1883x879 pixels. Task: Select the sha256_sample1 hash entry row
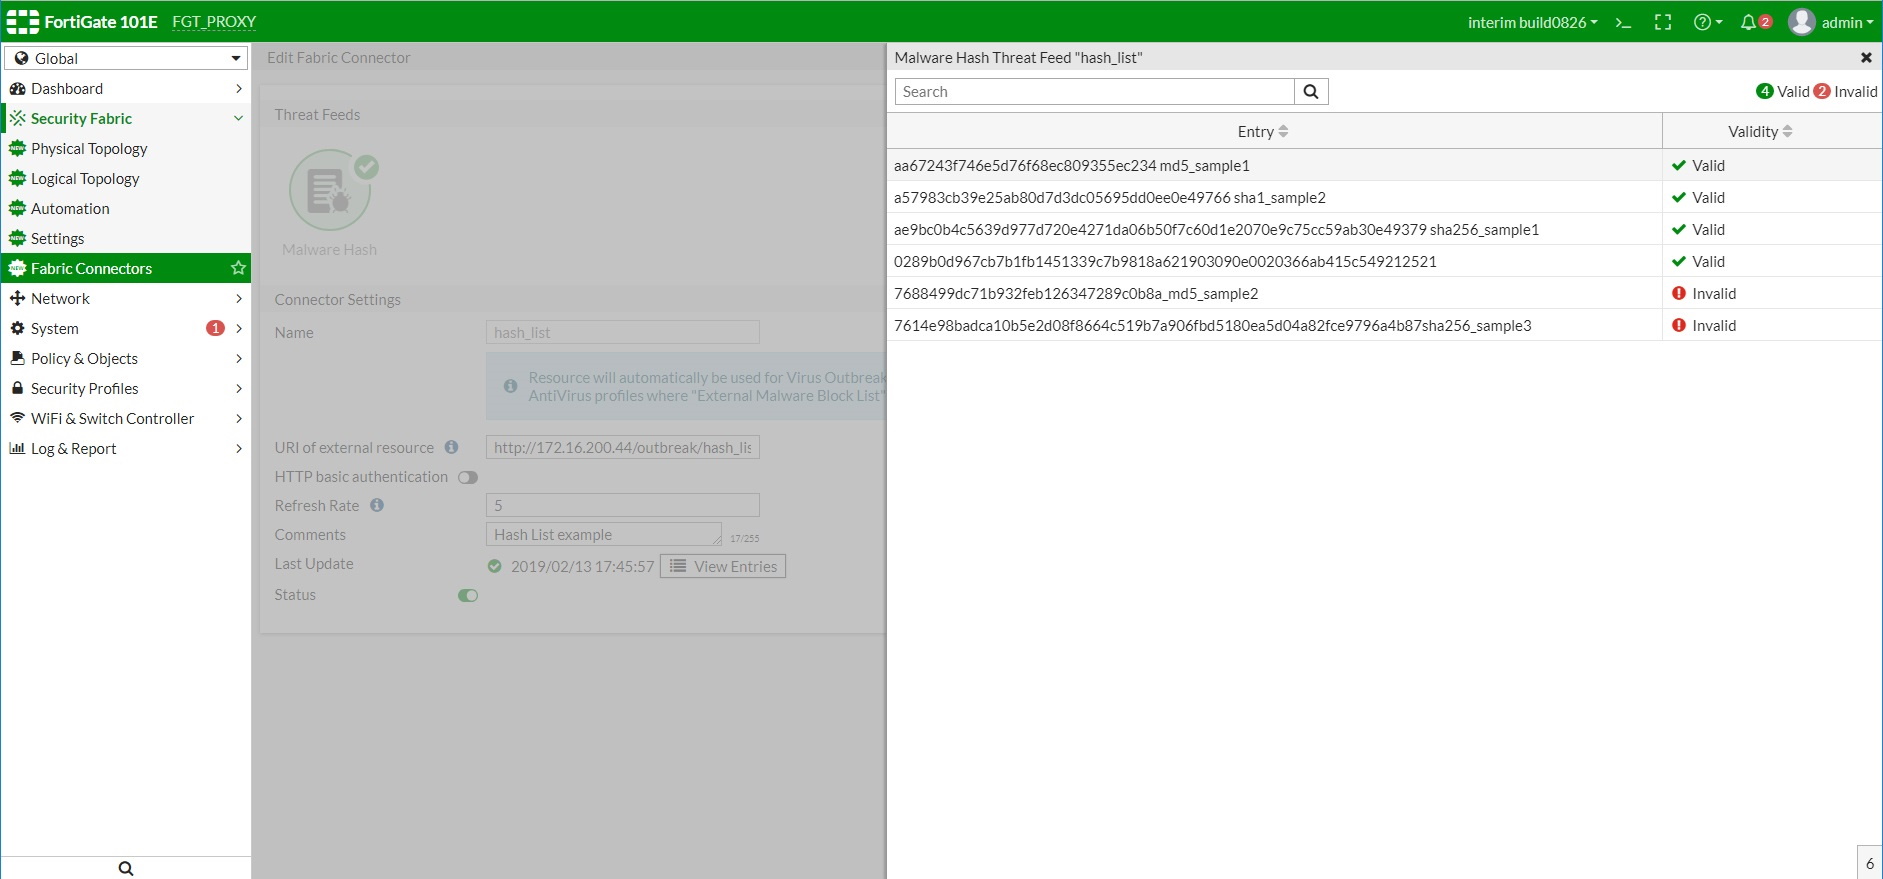1384,229
